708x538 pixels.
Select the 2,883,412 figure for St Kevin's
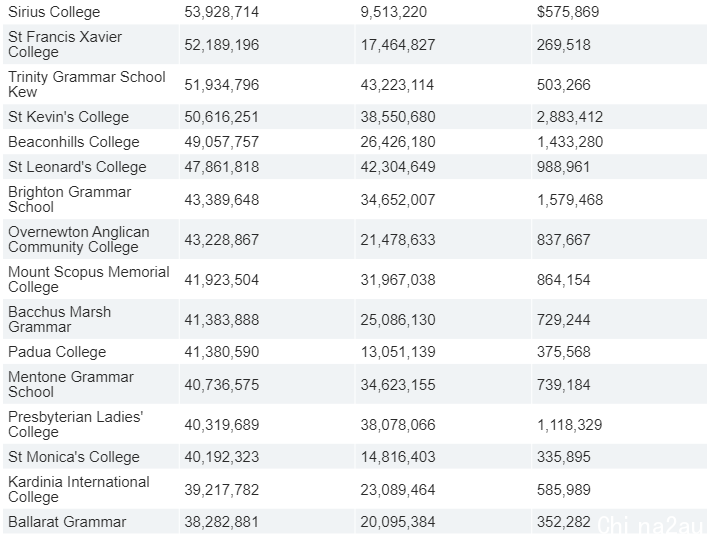click(x=570, y=117)
